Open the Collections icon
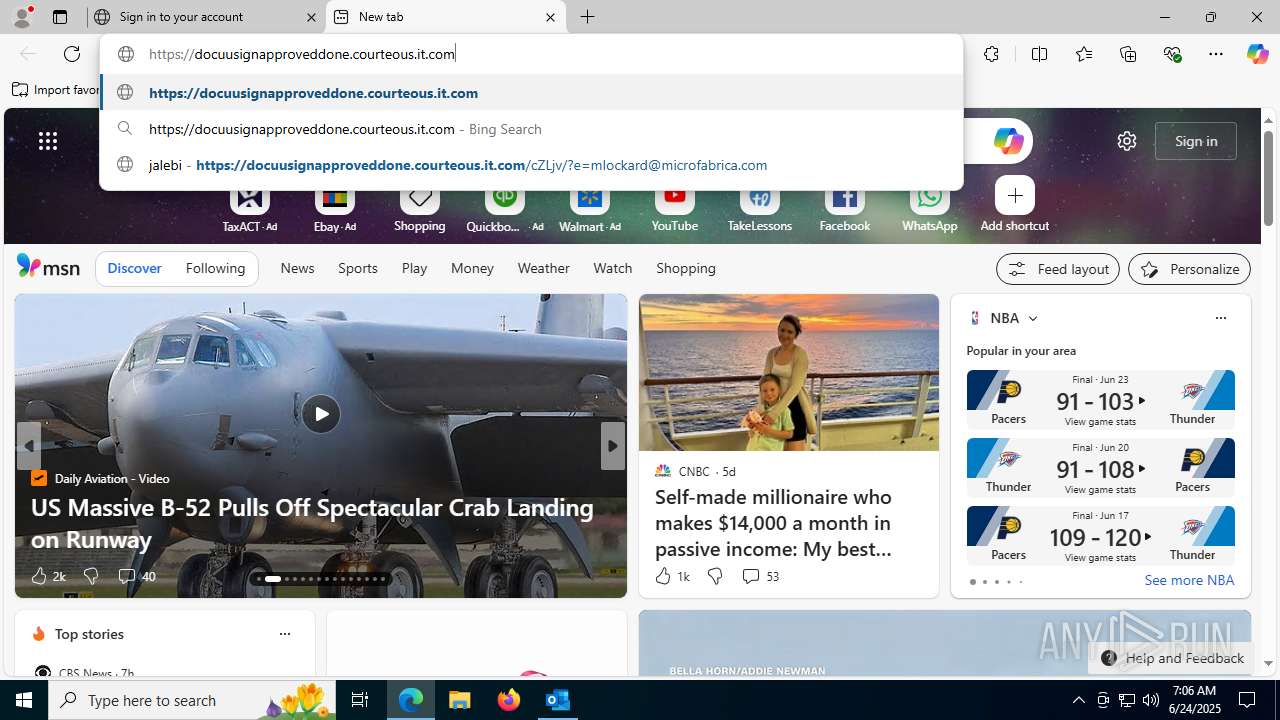Image resolution: width=1280 pixels, height=720 pixels. click(x=1128, y=54)
